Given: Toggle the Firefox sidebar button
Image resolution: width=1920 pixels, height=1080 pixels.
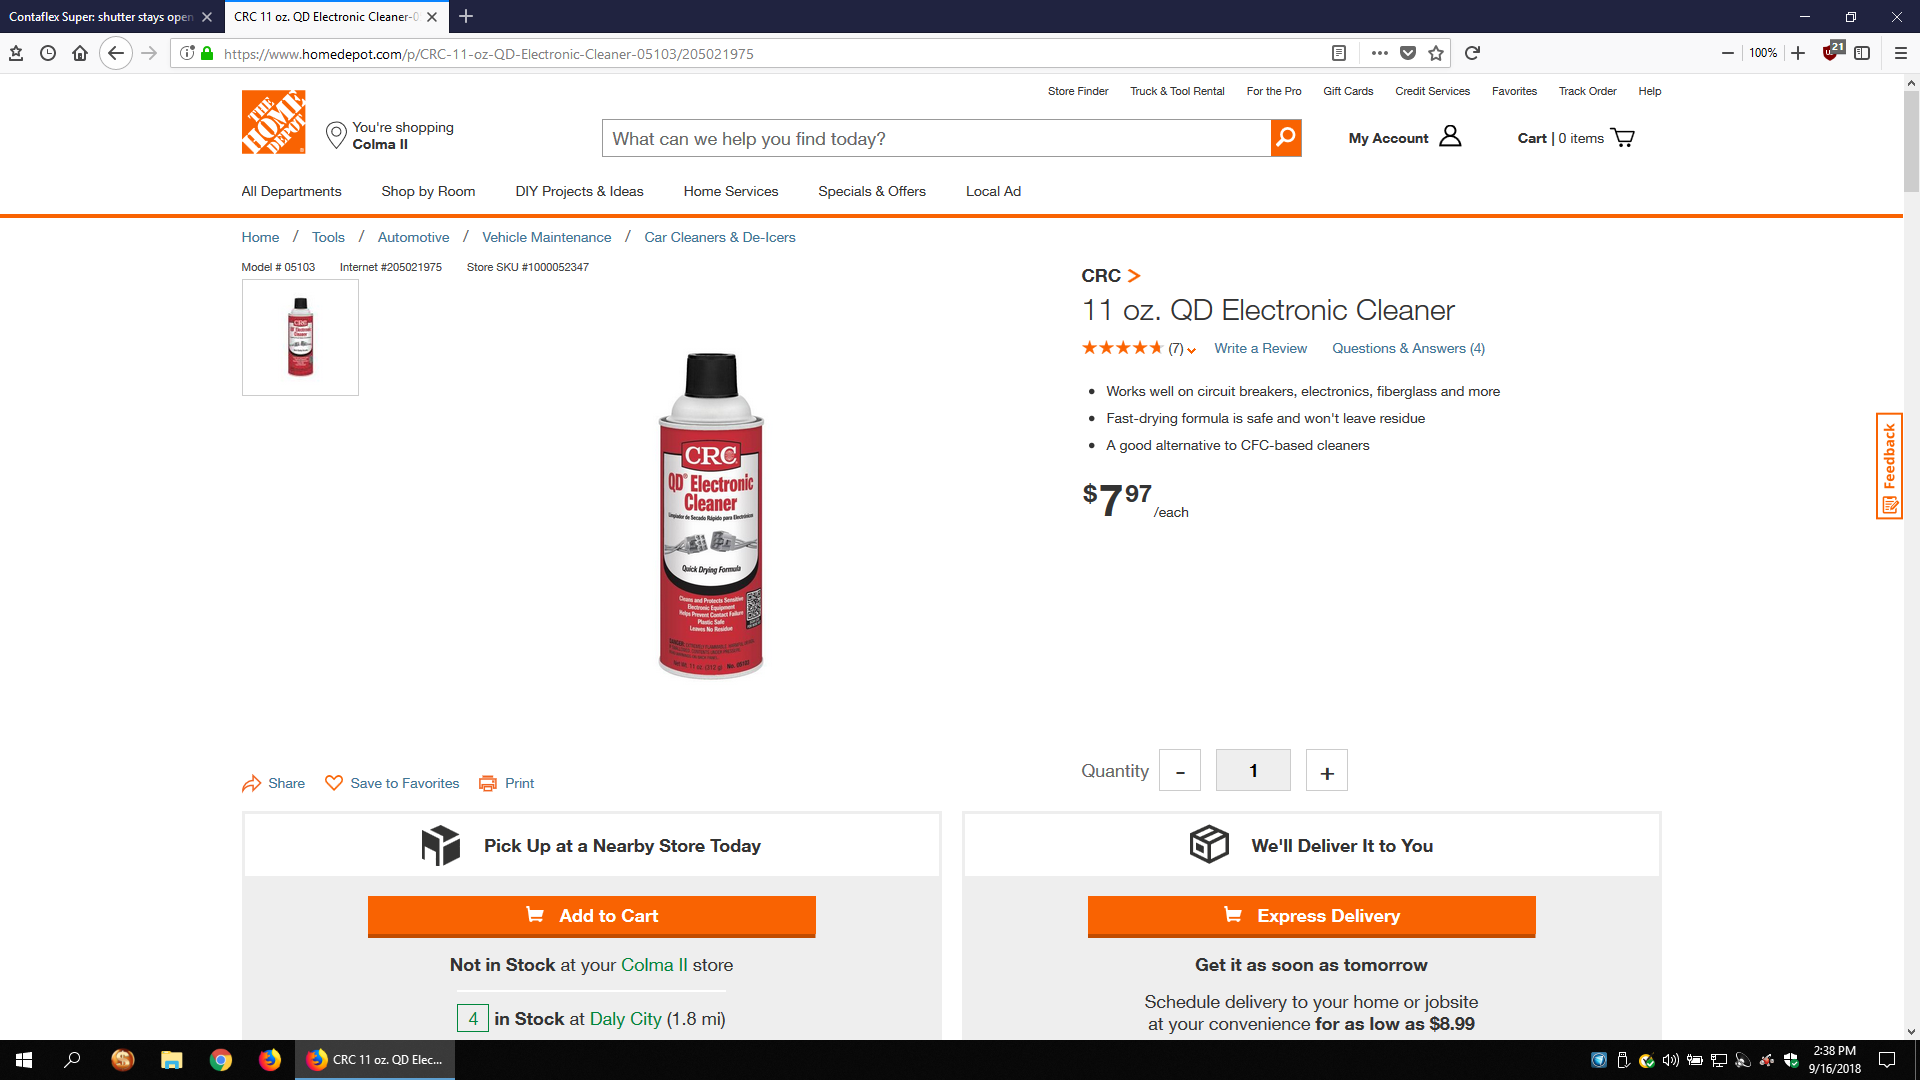Looking at the screenshot, I should (x=1862, y=53).
